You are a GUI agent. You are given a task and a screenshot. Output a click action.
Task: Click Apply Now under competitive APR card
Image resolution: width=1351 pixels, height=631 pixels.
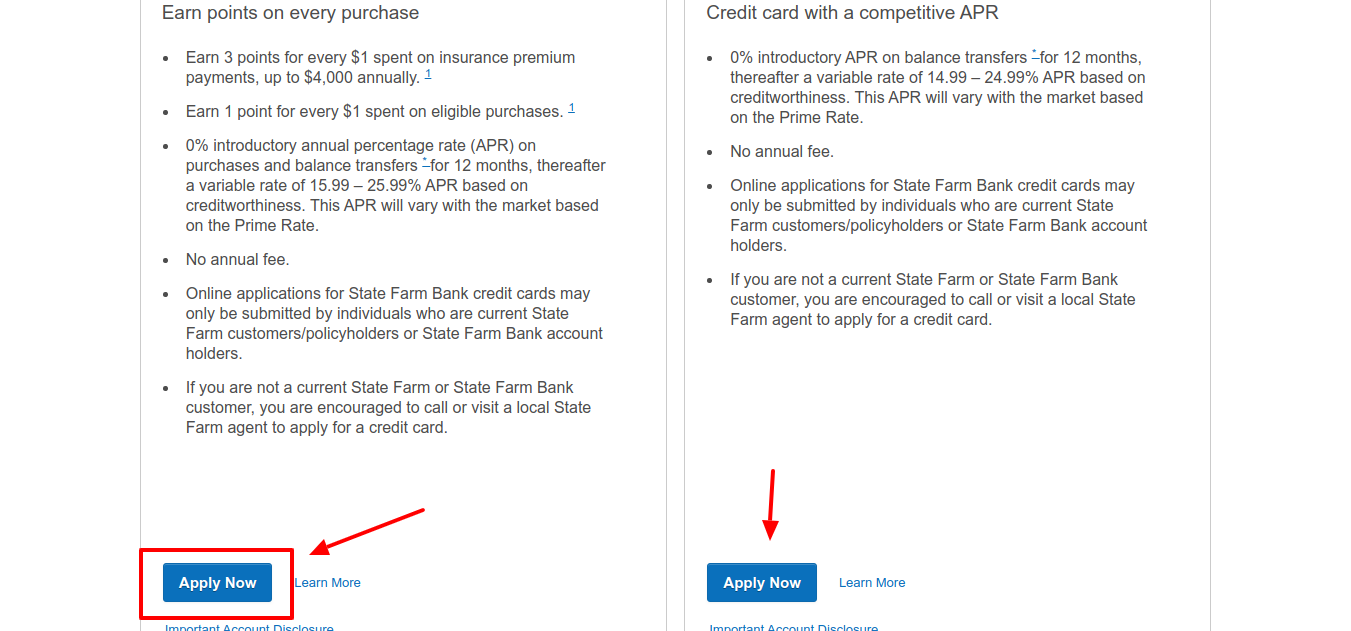point(762,583)
